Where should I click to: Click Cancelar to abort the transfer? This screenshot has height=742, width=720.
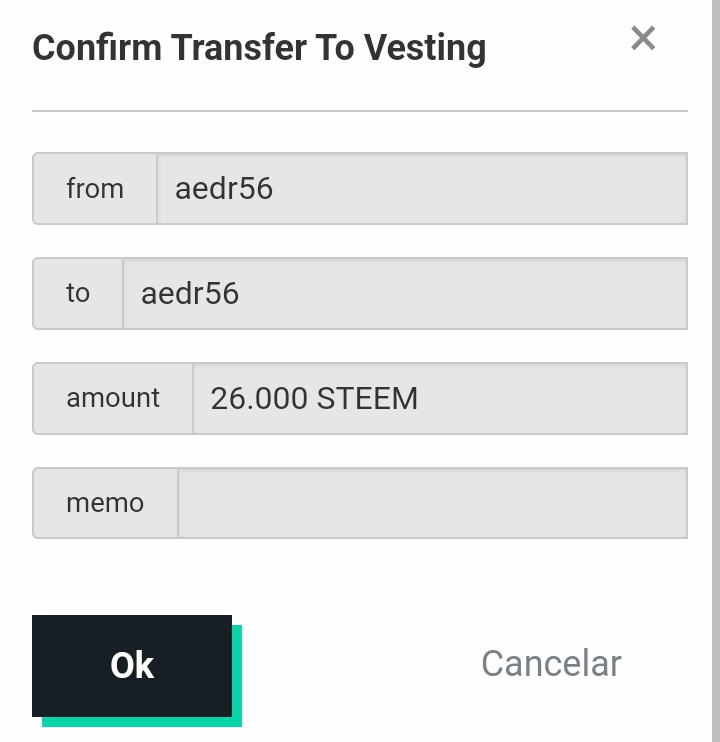pyautogui.click(x=551, y=664)
